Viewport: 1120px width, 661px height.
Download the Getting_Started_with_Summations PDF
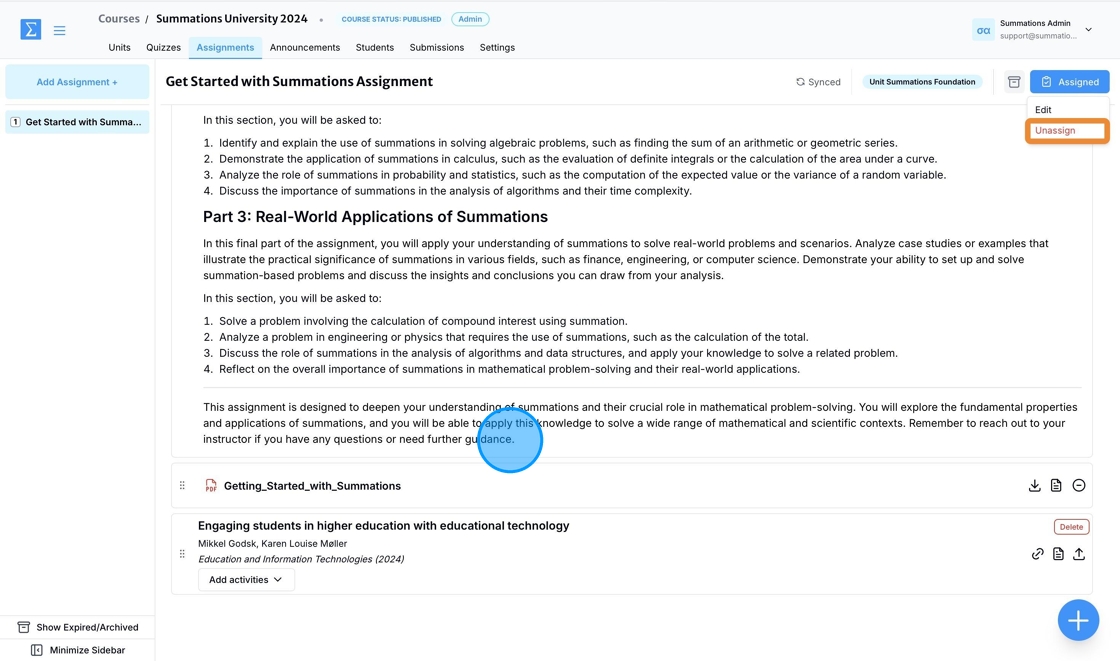(x=1034, y=485)
